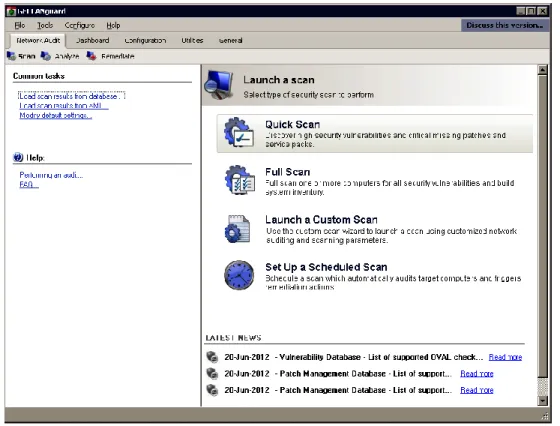The image size is (560, 426).
Task: Open the Tools menu
Action: pos(45,25)
